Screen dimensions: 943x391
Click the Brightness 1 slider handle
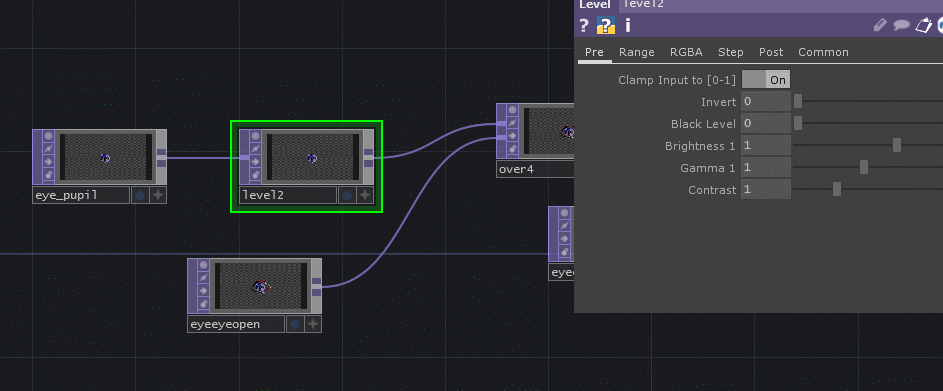(897, 145)
